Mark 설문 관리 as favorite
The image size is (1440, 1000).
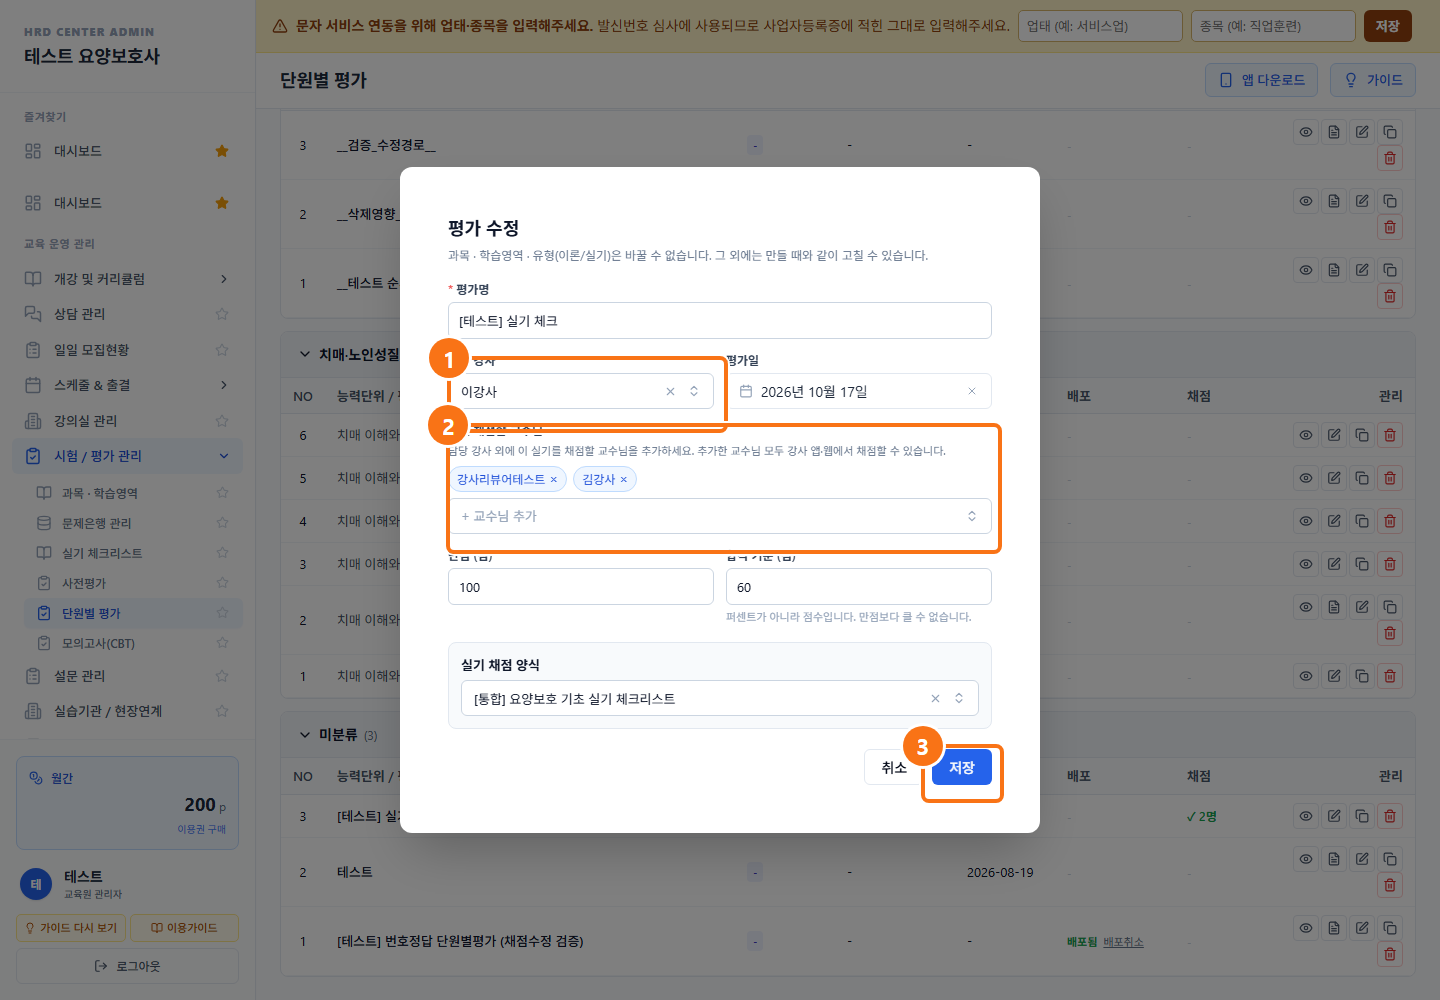[222, 676]
